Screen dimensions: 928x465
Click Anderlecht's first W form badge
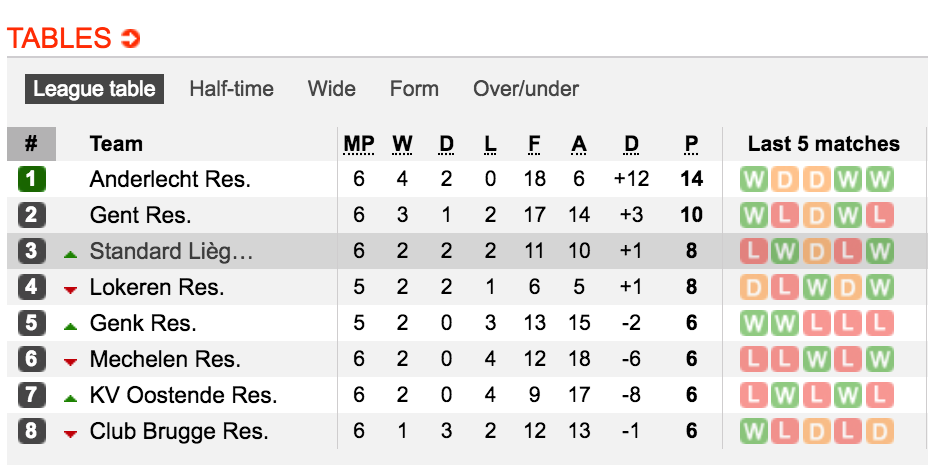coord(754,179)
